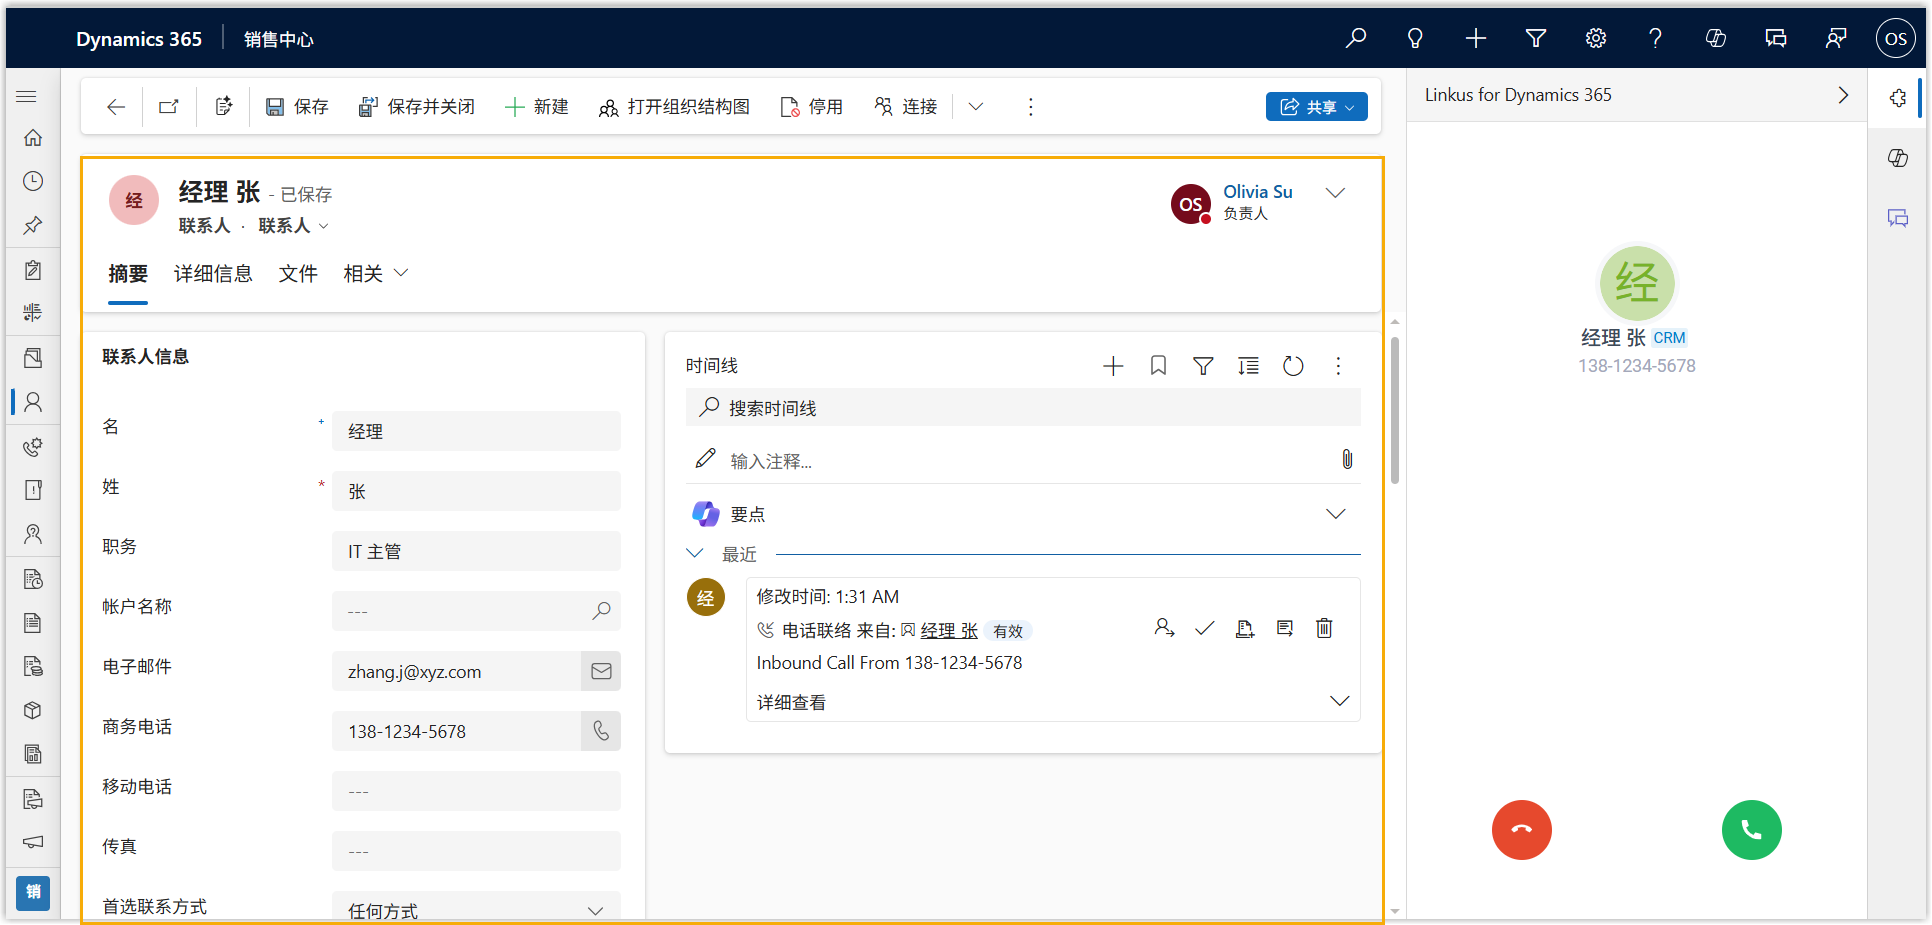Click the timeline refresh icon
This screenshot has height=925, width=1932.
1293,366
